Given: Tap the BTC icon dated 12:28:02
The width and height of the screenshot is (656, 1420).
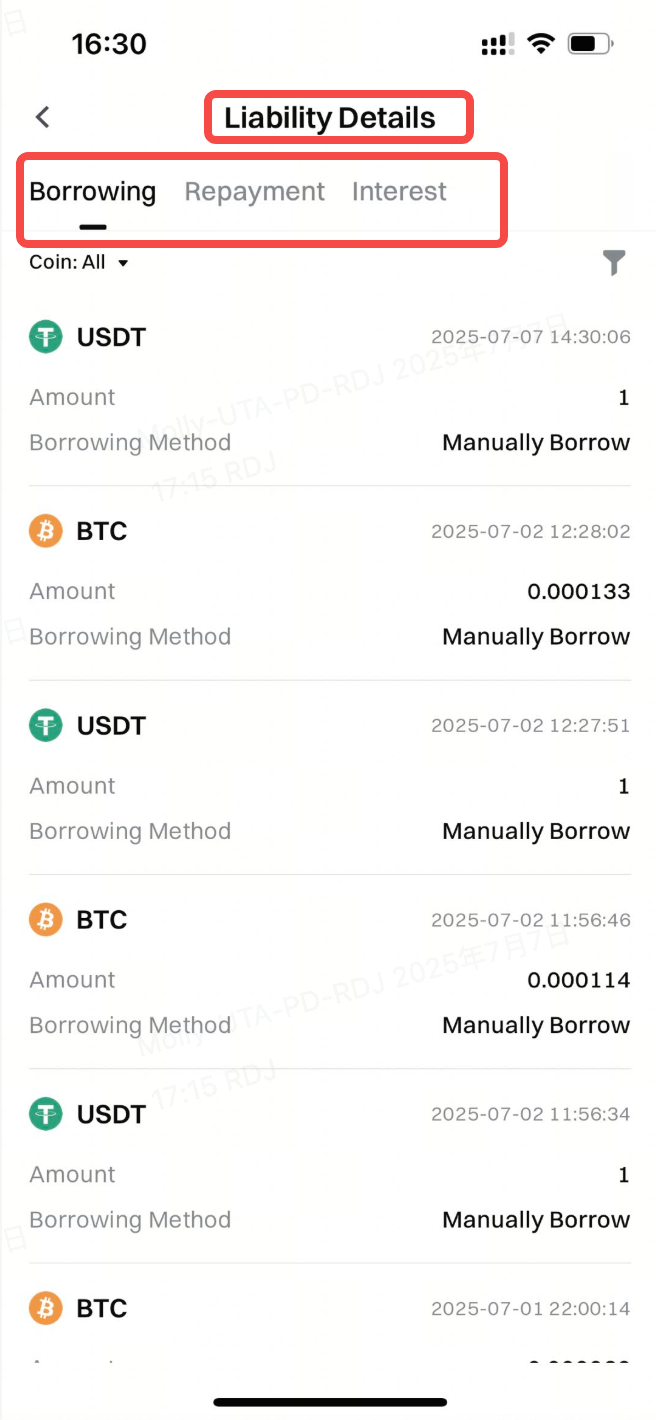Looking at the screenshot, I should [45, 531].
